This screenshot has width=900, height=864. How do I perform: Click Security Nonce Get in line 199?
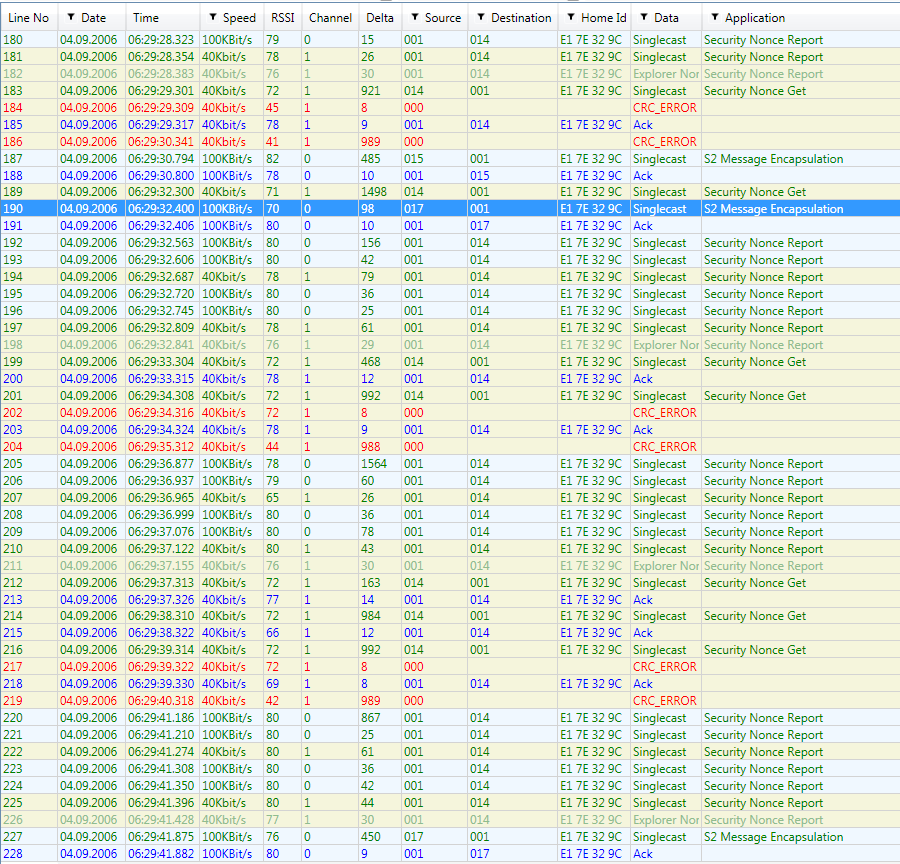point(755,362)
